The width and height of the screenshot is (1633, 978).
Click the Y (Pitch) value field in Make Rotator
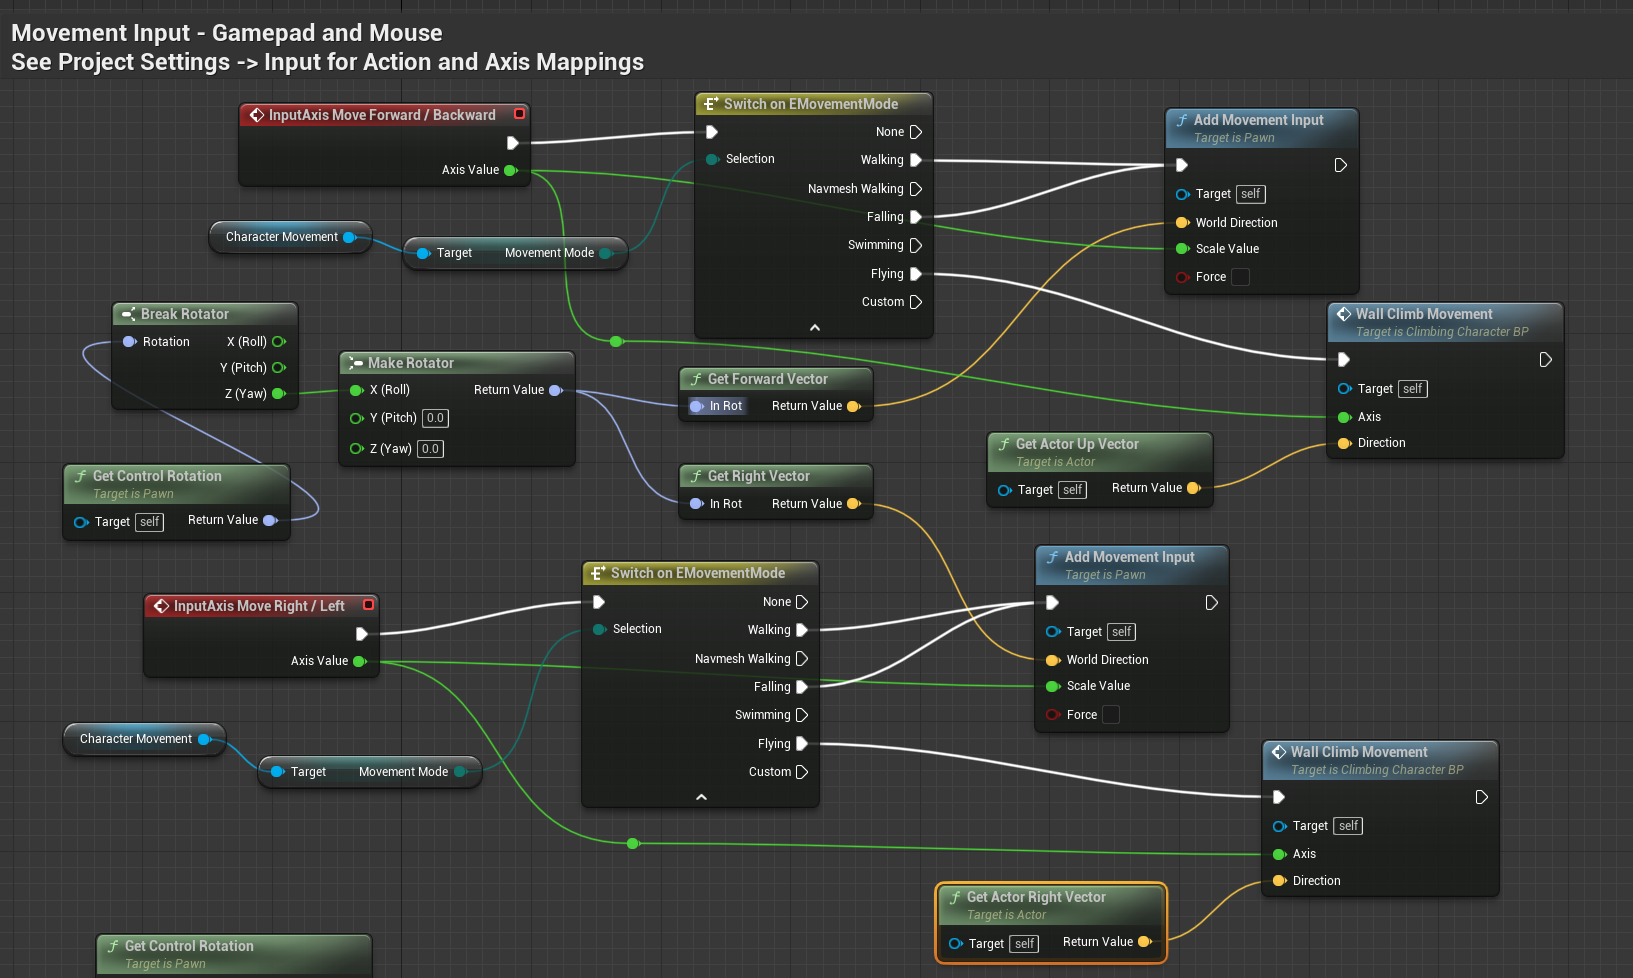[435, 418]
